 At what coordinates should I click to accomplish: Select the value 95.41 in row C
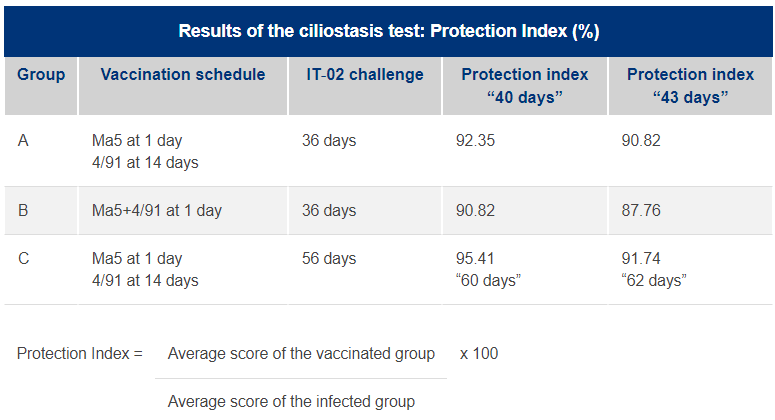(x=475, y=258)
